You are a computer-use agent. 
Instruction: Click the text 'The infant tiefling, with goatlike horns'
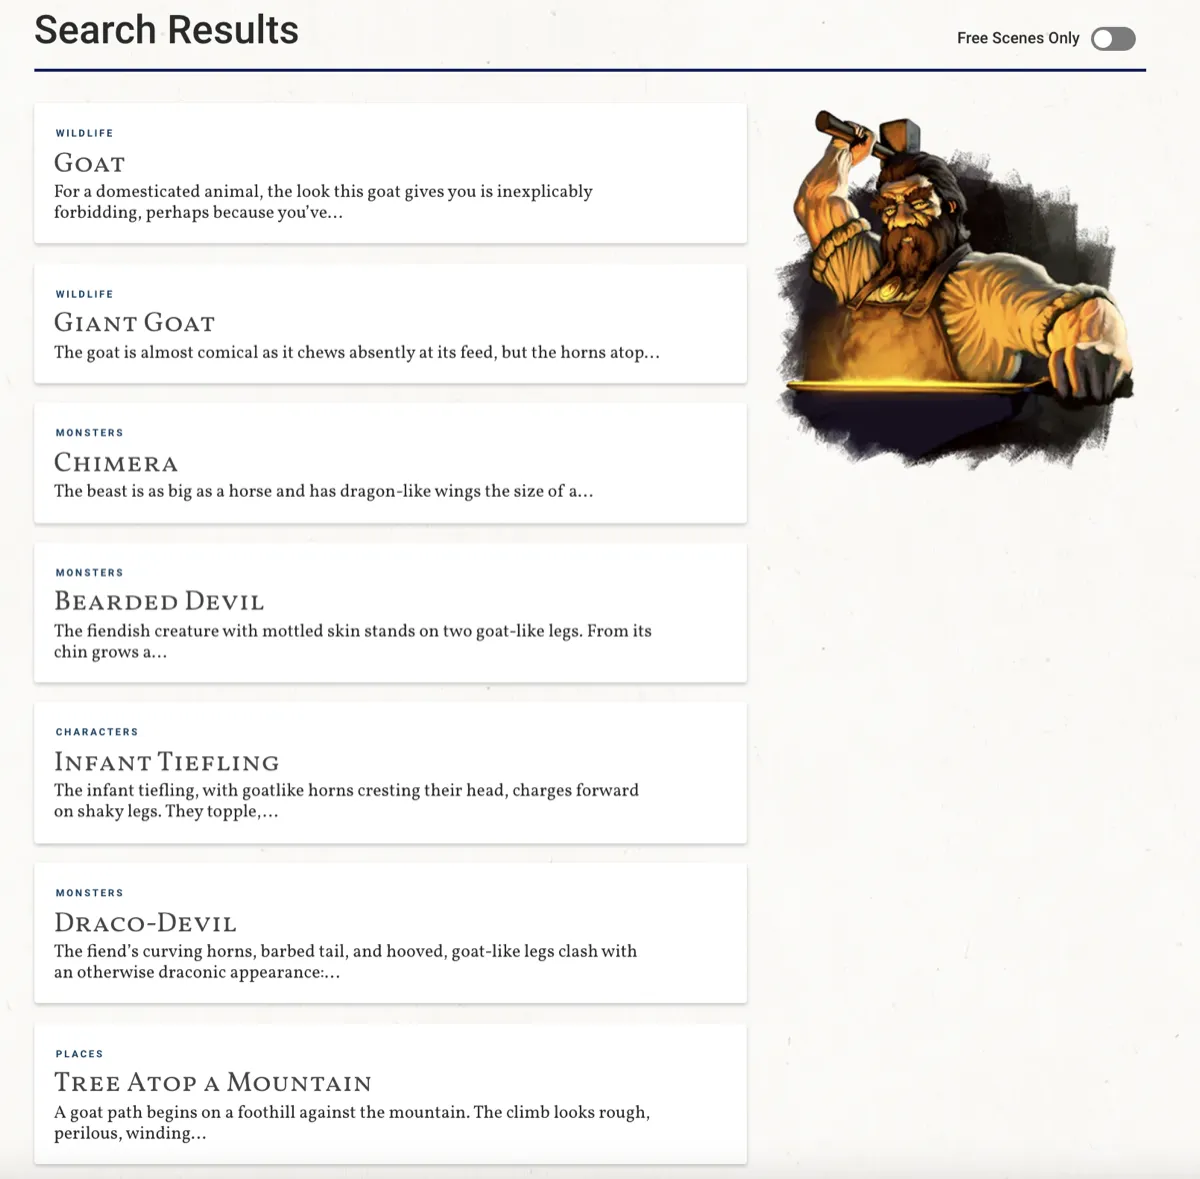(204, 790)
